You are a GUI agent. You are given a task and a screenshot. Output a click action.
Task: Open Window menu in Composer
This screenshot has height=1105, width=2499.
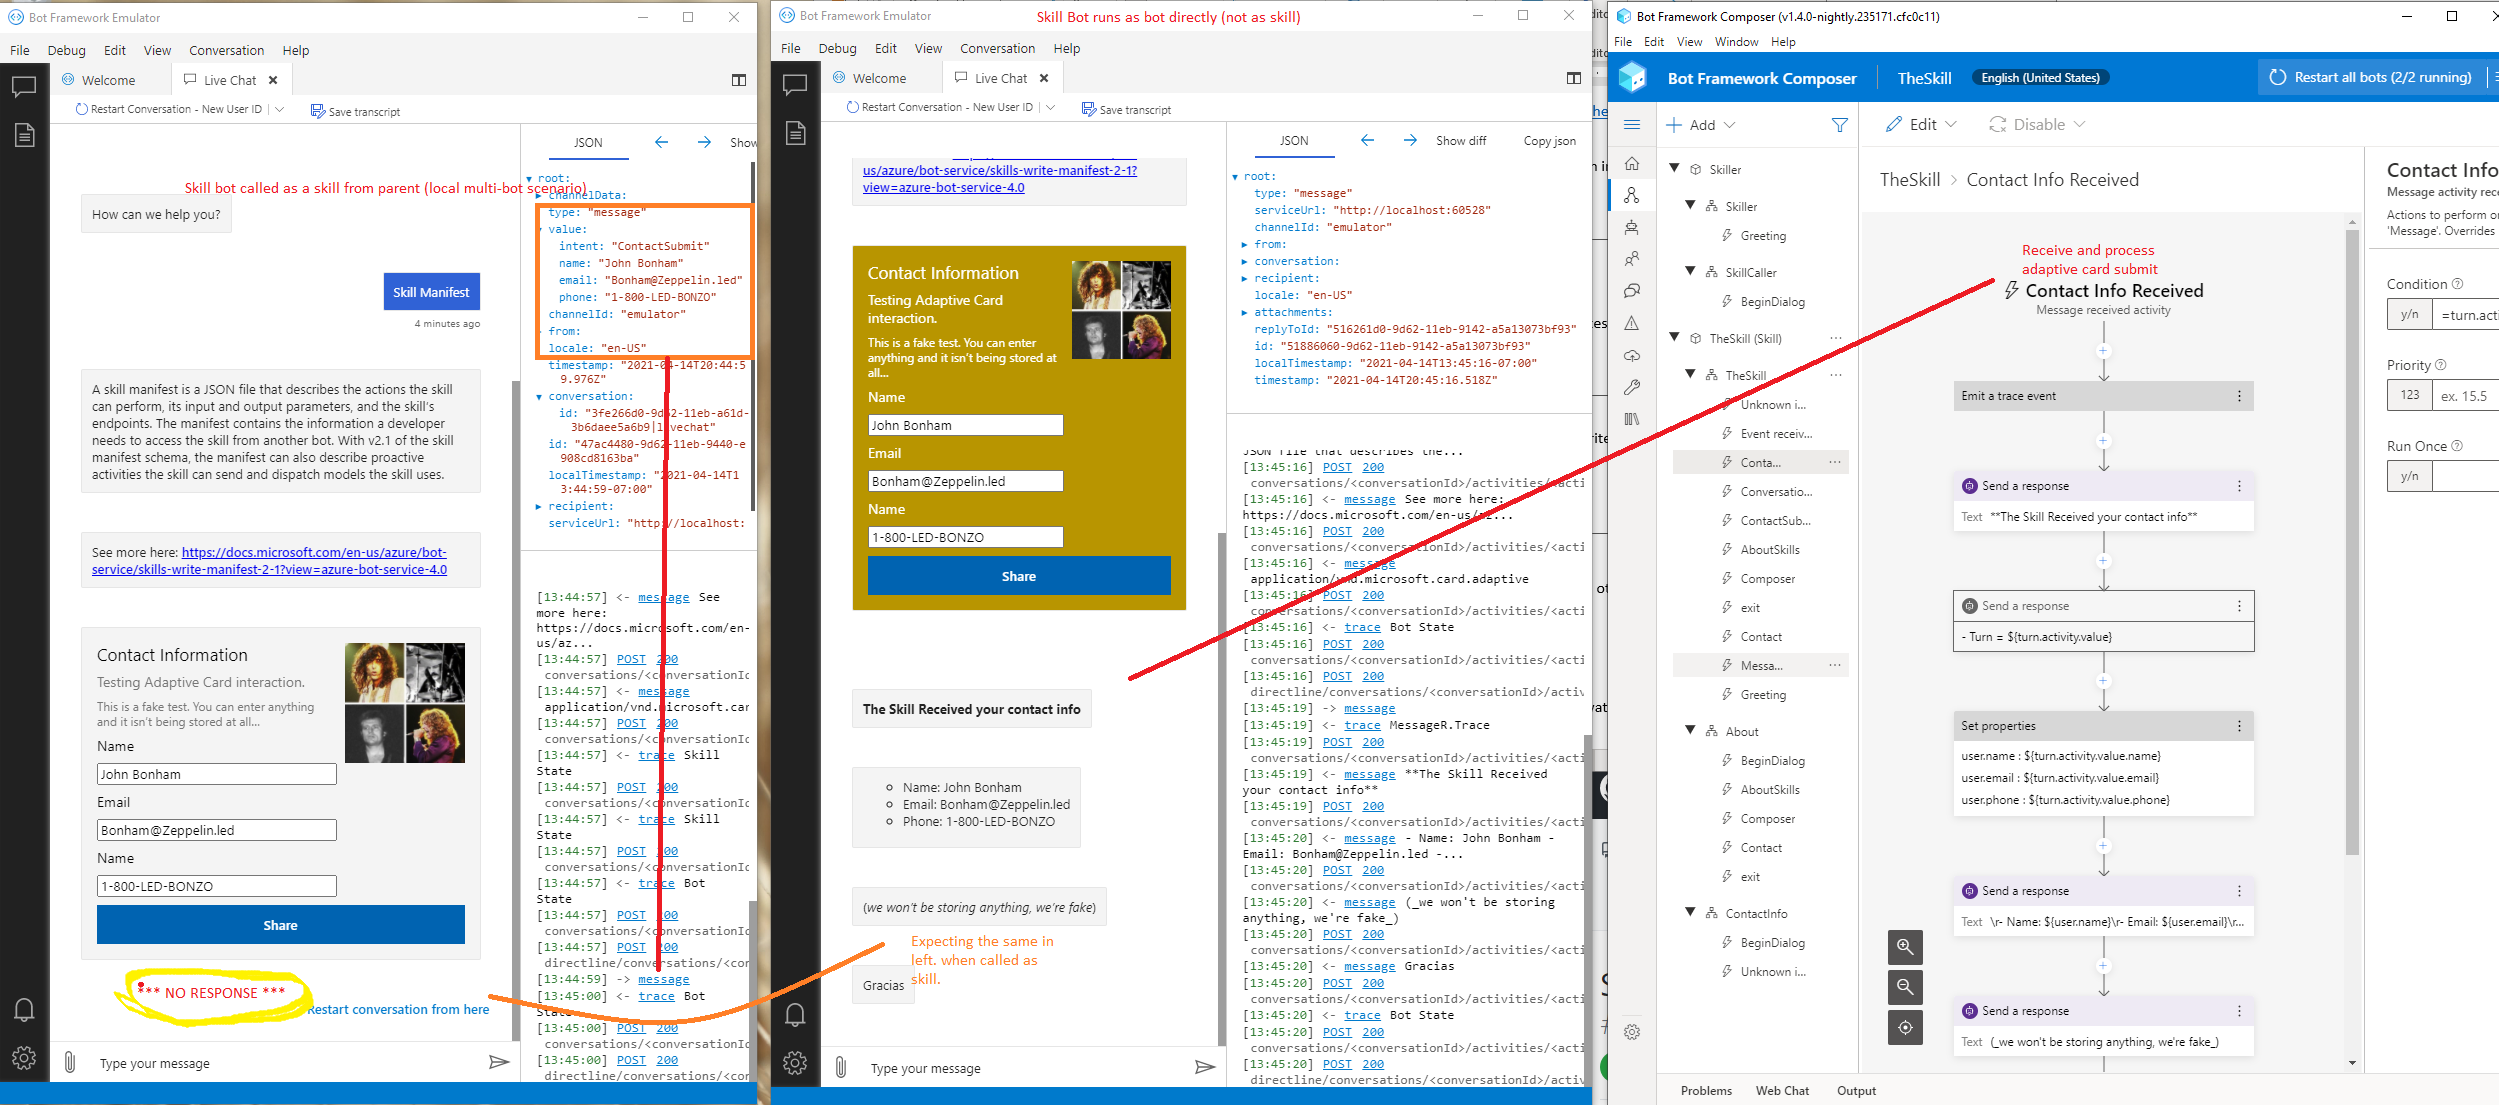click(x=1736, y=42)
